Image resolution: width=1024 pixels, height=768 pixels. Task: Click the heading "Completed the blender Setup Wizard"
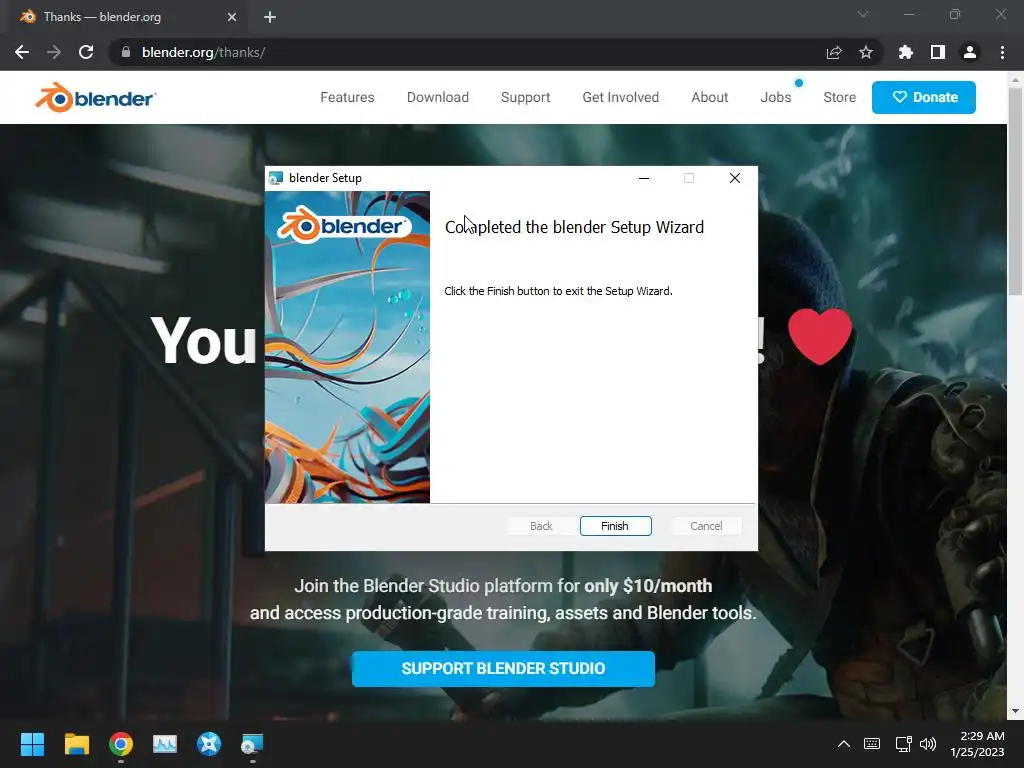574,227
